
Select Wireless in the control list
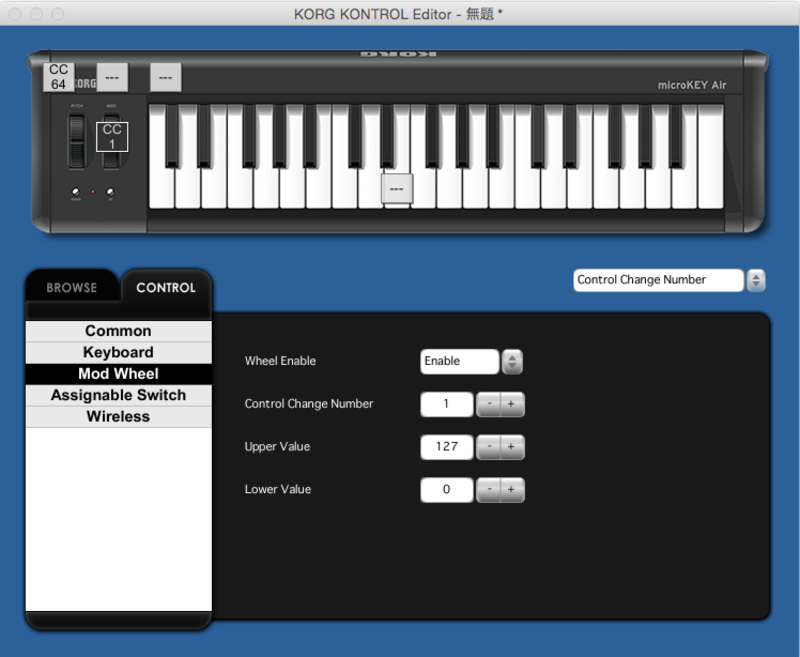(x=118, y=417)
